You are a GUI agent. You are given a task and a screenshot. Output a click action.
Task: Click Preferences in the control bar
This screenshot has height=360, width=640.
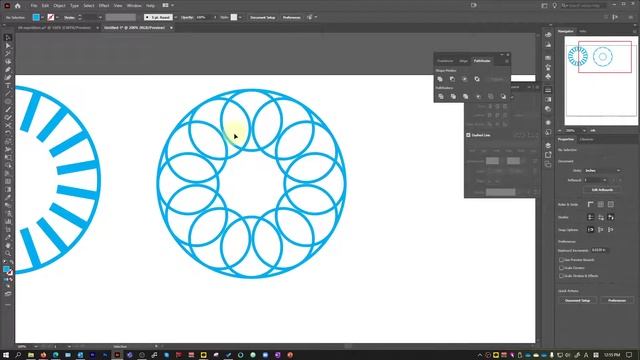pos(291,18)
